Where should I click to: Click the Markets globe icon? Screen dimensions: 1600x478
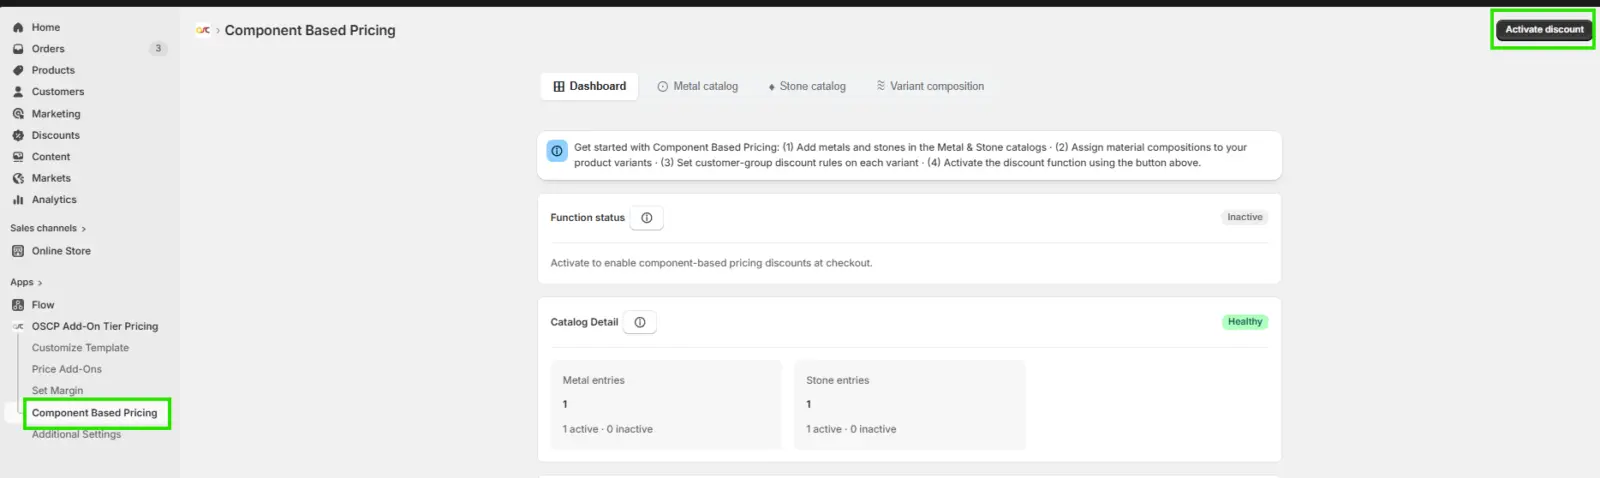[18, 179]
